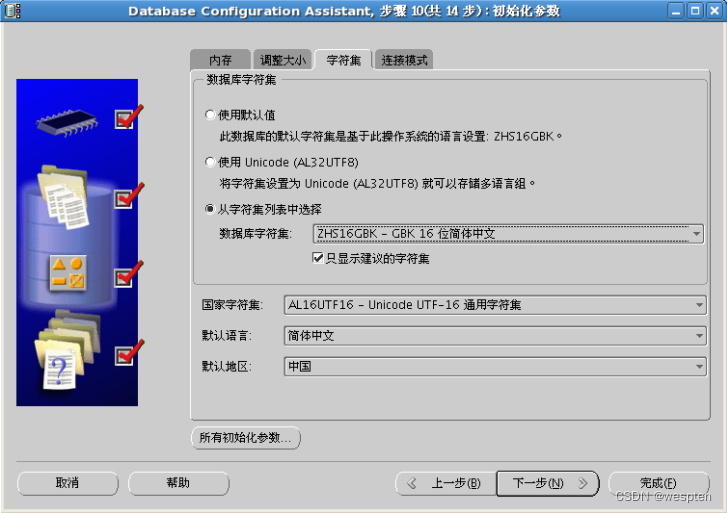
Task: Select the 使用默认值 radio button
Action: (x=210, y=115)
